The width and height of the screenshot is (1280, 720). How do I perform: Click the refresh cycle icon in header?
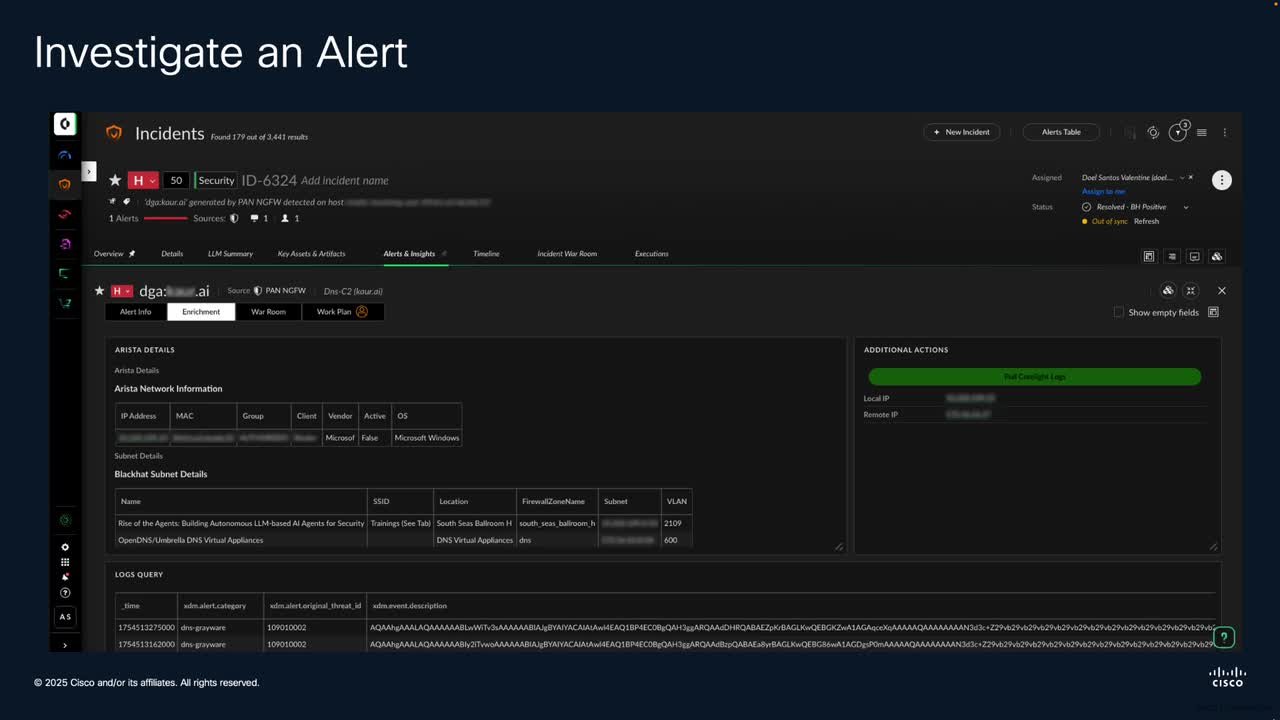click(x=1153, y=132)
